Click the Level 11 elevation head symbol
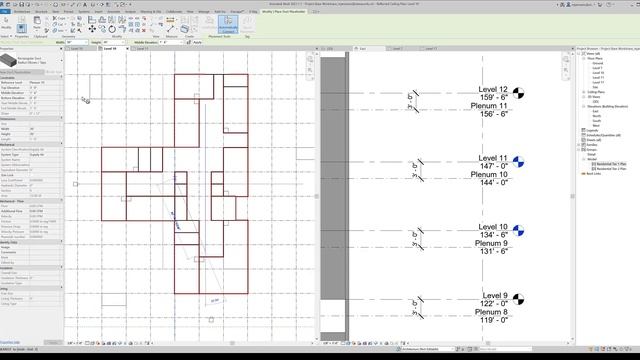Viewport: 640px width, 360px height. coord(518,162)
